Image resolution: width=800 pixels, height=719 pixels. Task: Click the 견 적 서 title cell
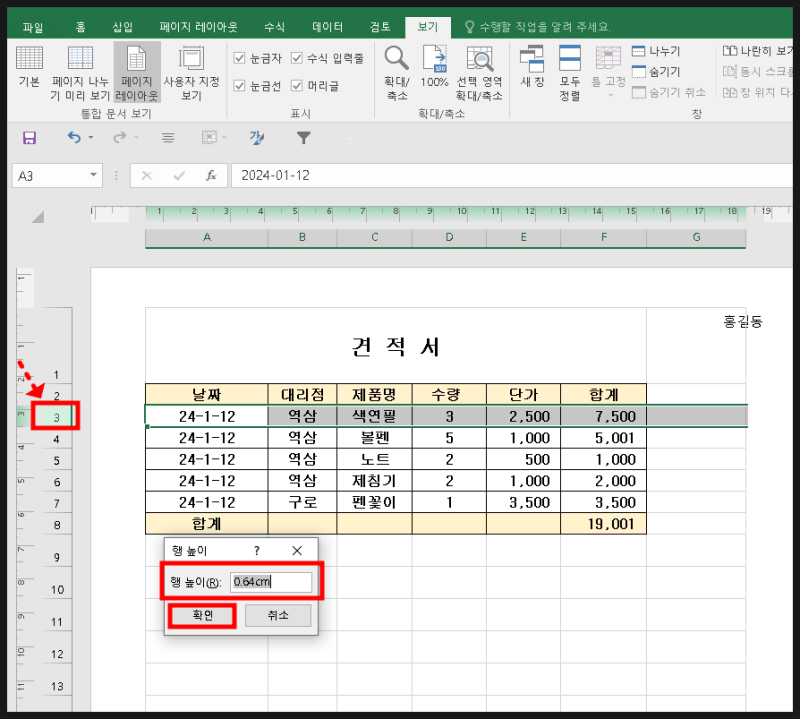click(x=396, y=346)
